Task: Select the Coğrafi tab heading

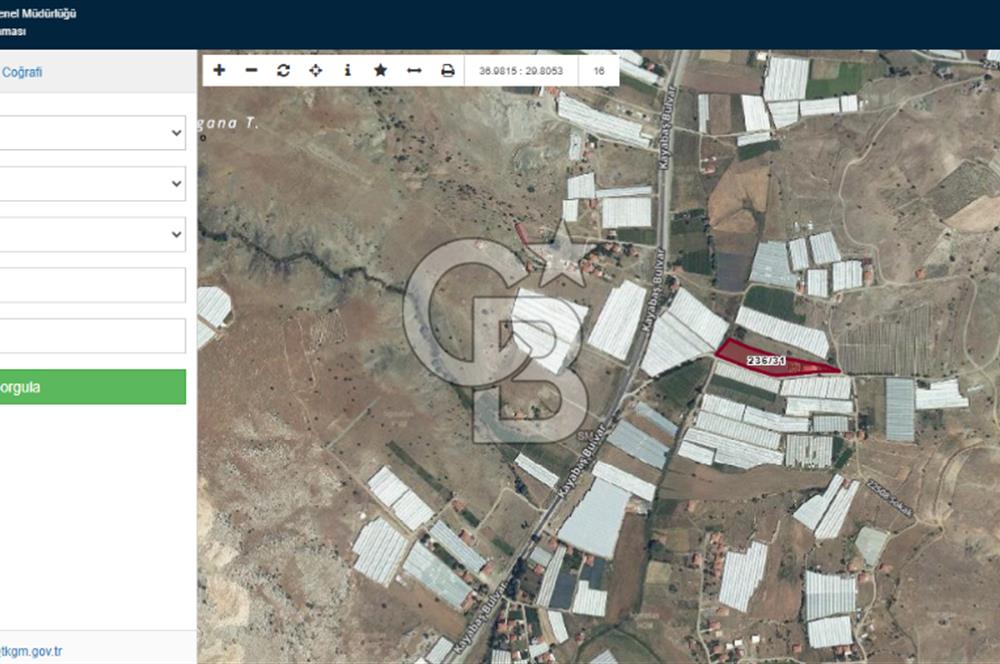Action: (x=22, y=72)
